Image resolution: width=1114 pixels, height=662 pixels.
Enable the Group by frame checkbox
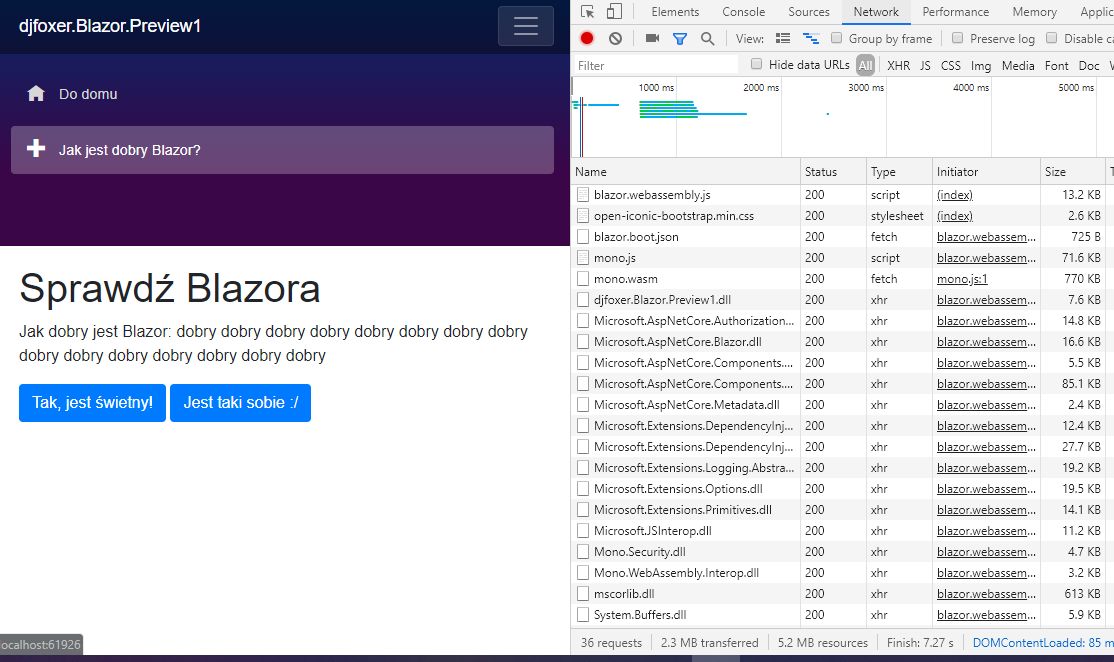pyautogui.click(x=837, y=38)
